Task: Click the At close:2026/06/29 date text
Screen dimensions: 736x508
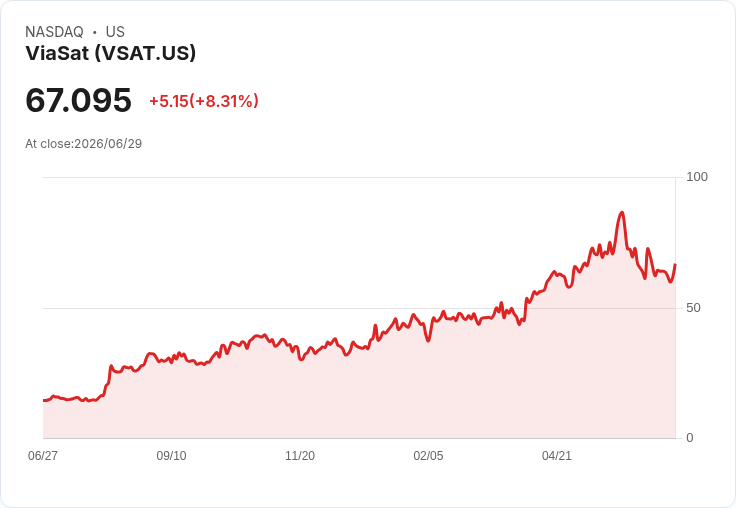Action: 84,144
